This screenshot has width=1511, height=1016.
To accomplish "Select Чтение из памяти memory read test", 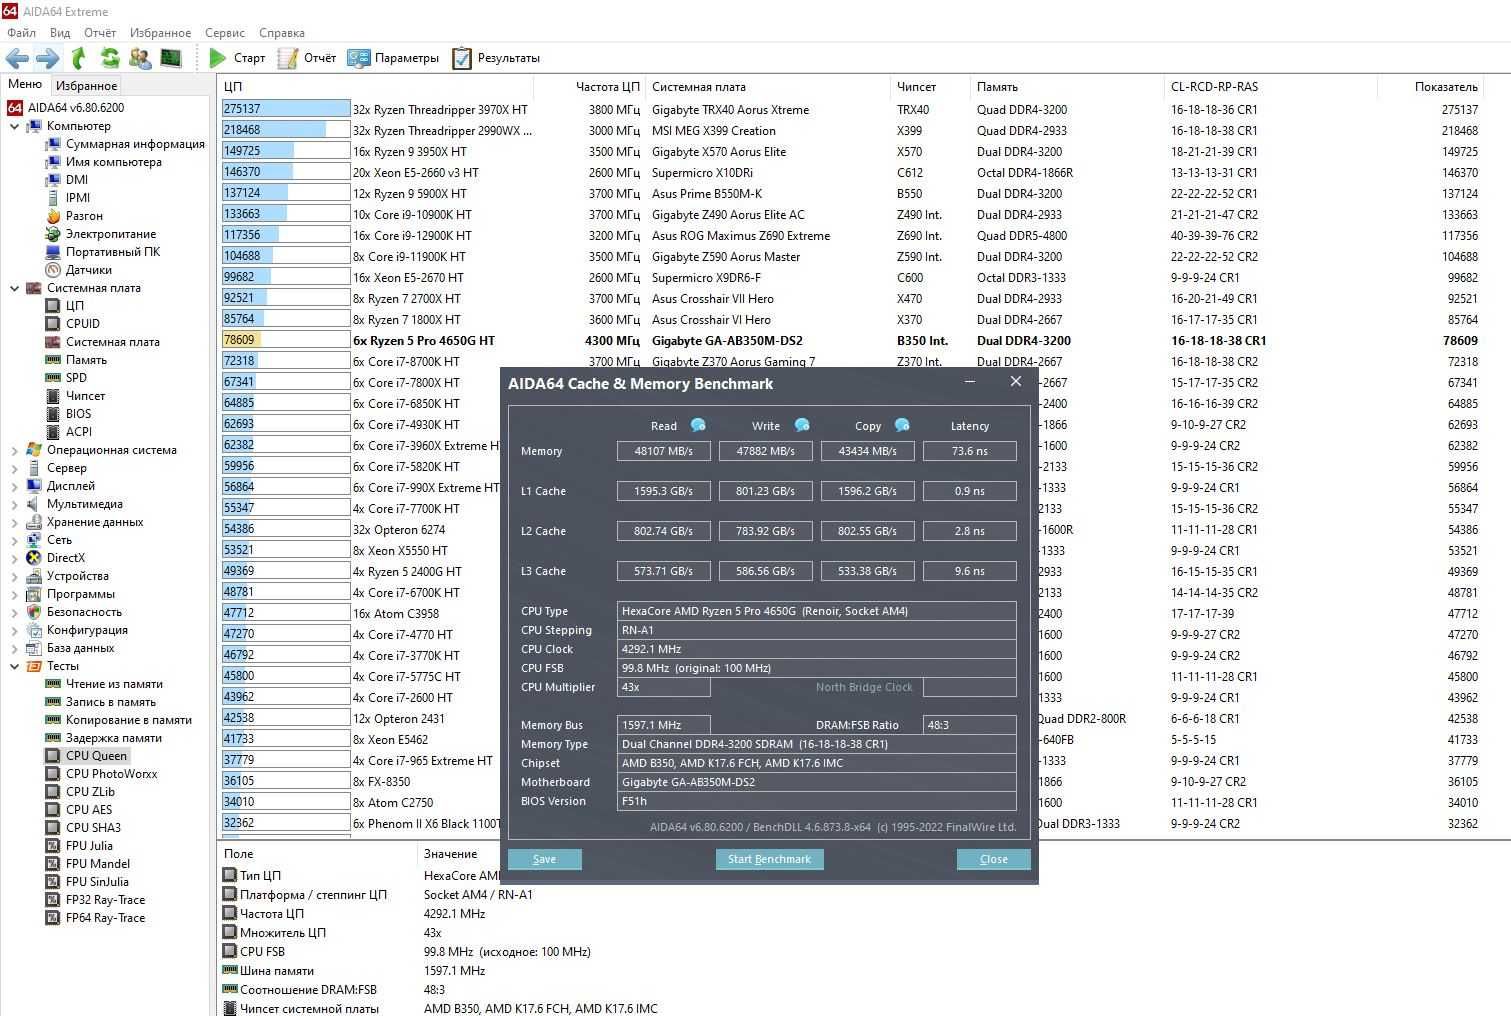I will [114, 684].
